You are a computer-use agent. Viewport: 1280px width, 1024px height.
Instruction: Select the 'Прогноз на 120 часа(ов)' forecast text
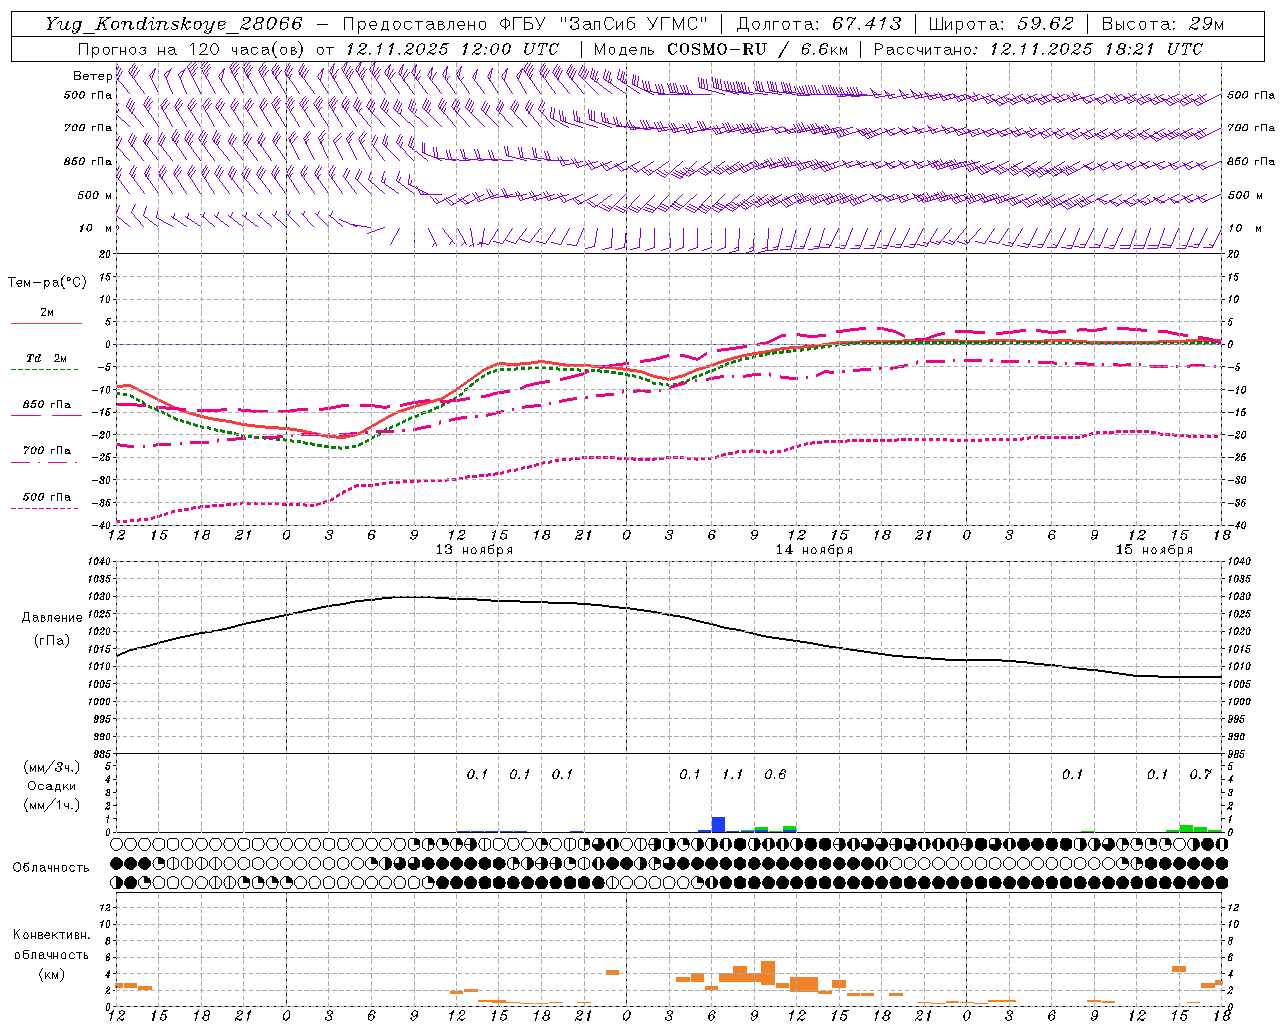tap(192, 49)
